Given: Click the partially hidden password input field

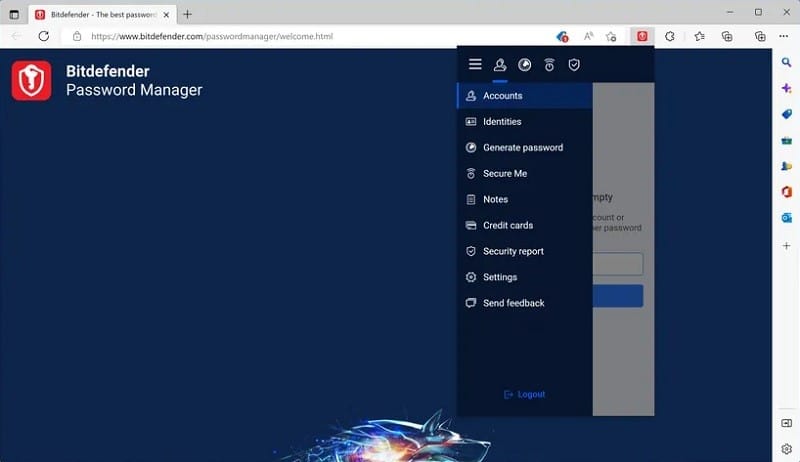Looking at the screenshot, I should coord(618,264).
